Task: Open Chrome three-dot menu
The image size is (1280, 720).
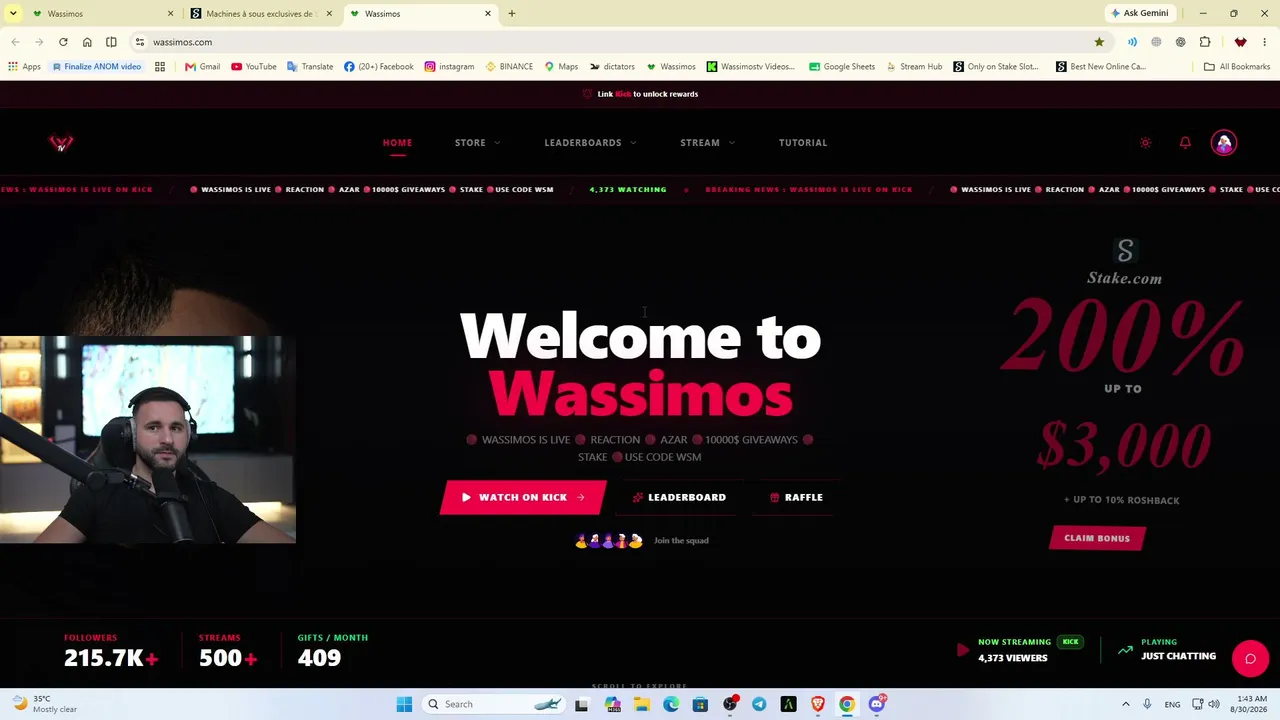Action: (x=1264, y=42)
